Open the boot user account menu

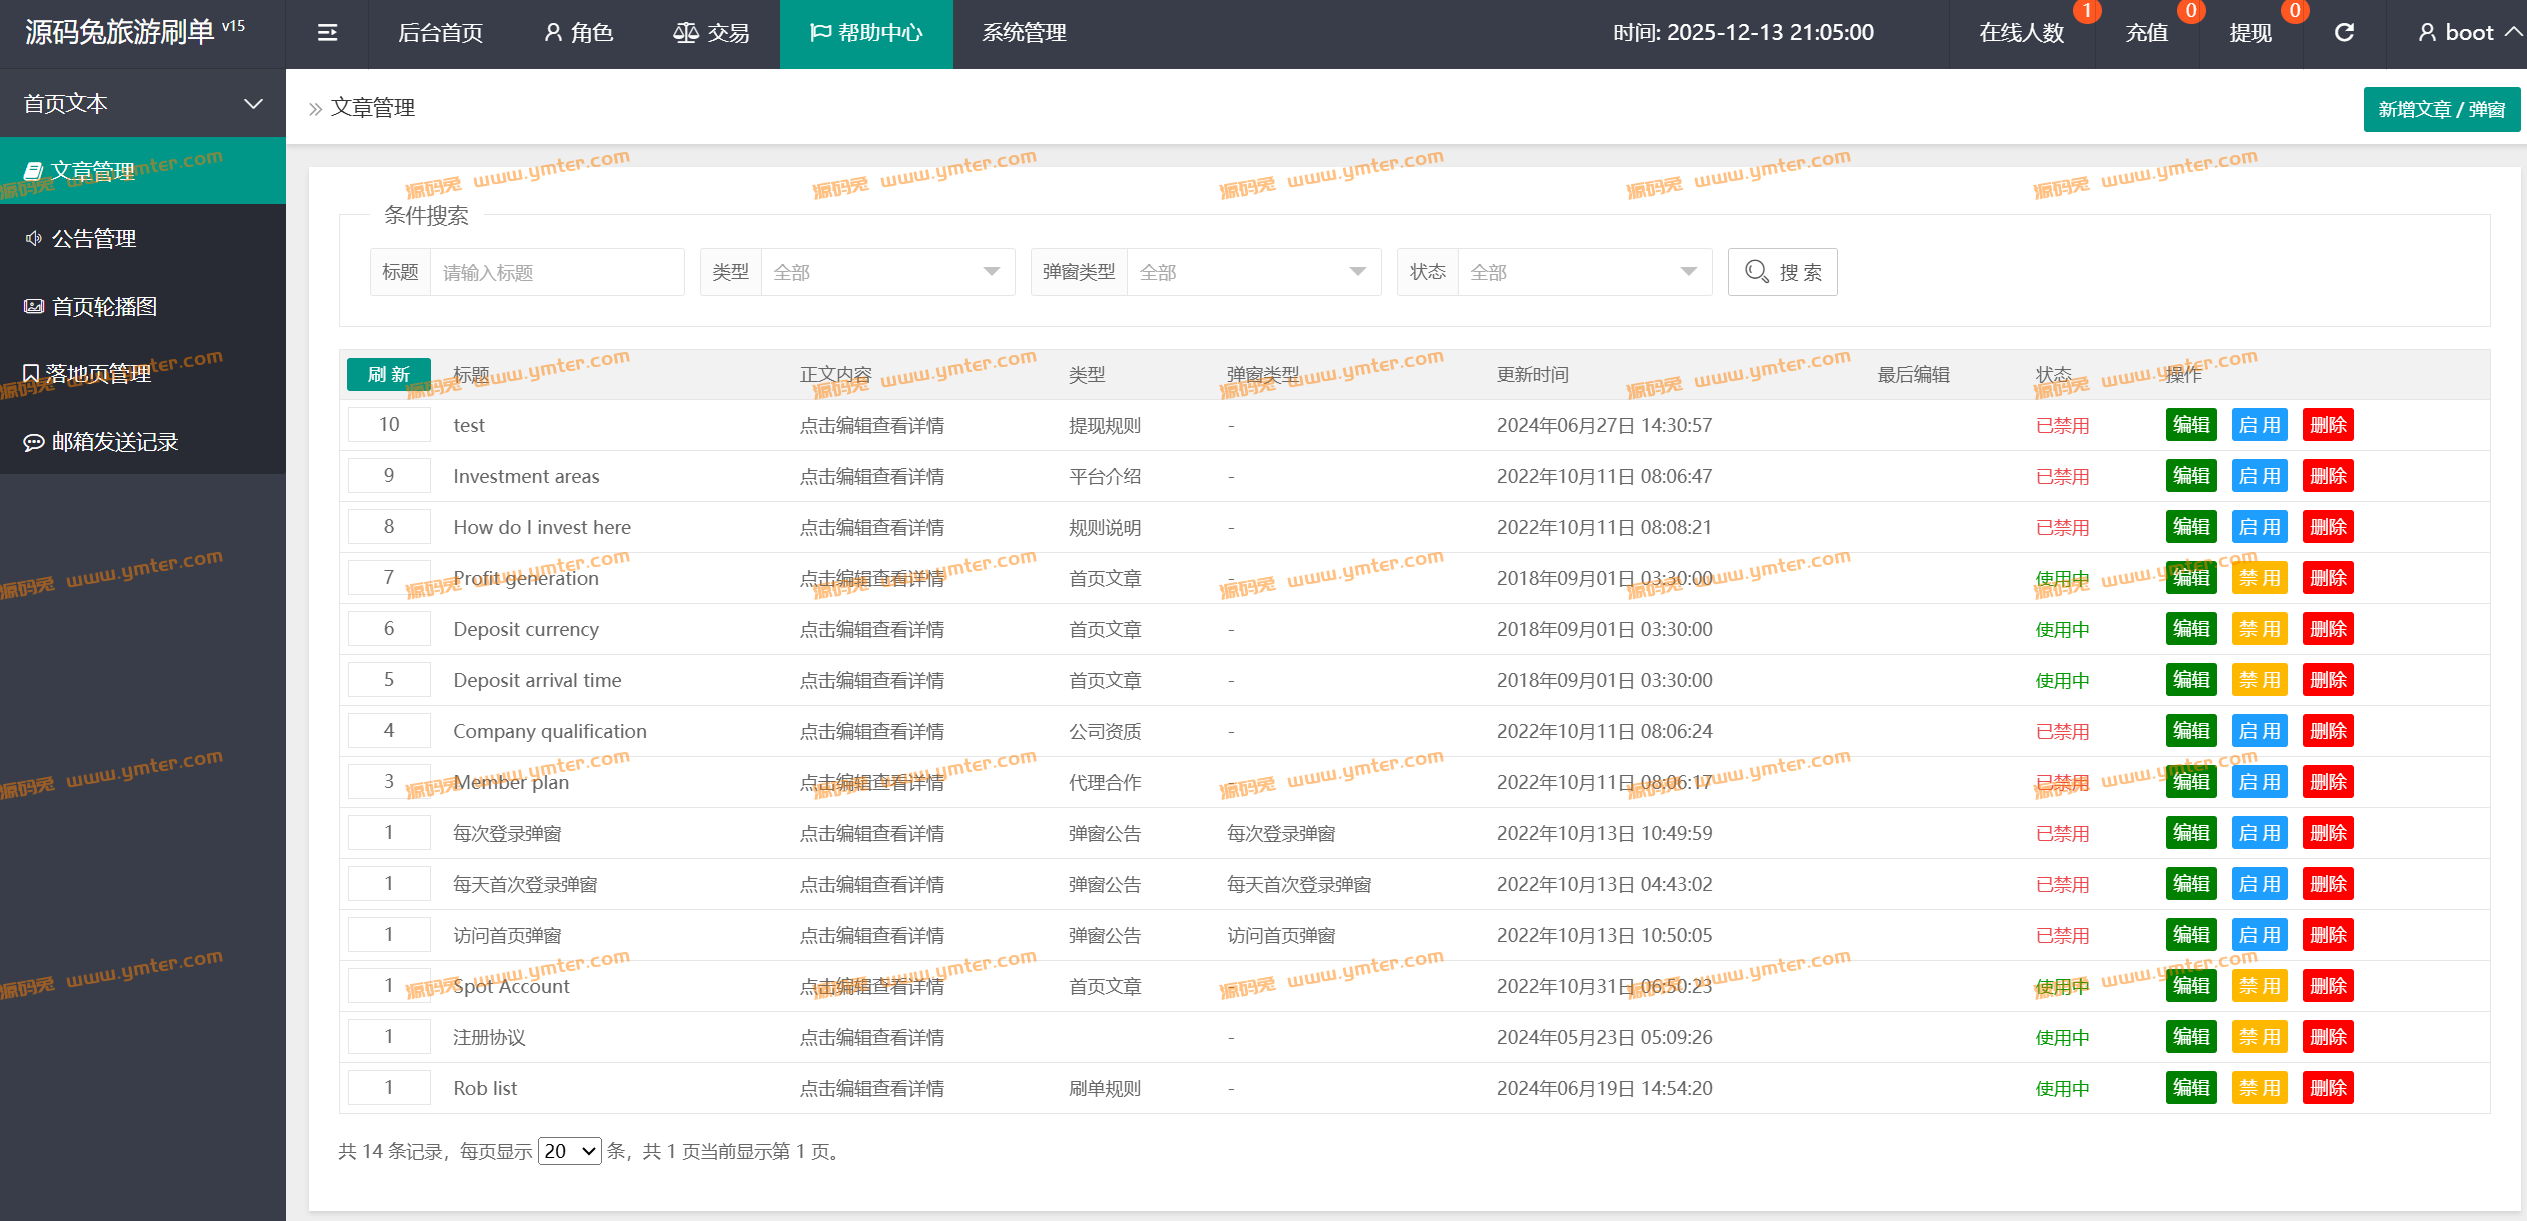[x=2467, y=33]
